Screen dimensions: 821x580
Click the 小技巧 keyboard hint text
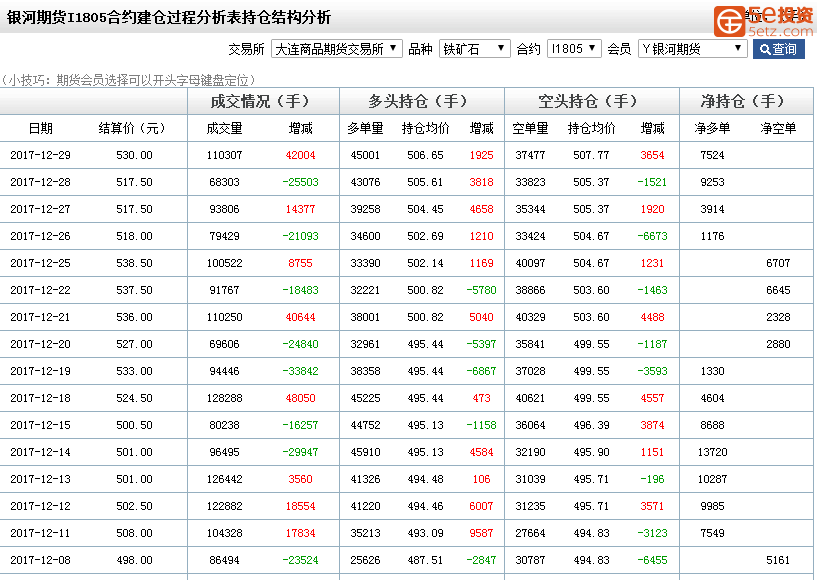pos(129,80)
